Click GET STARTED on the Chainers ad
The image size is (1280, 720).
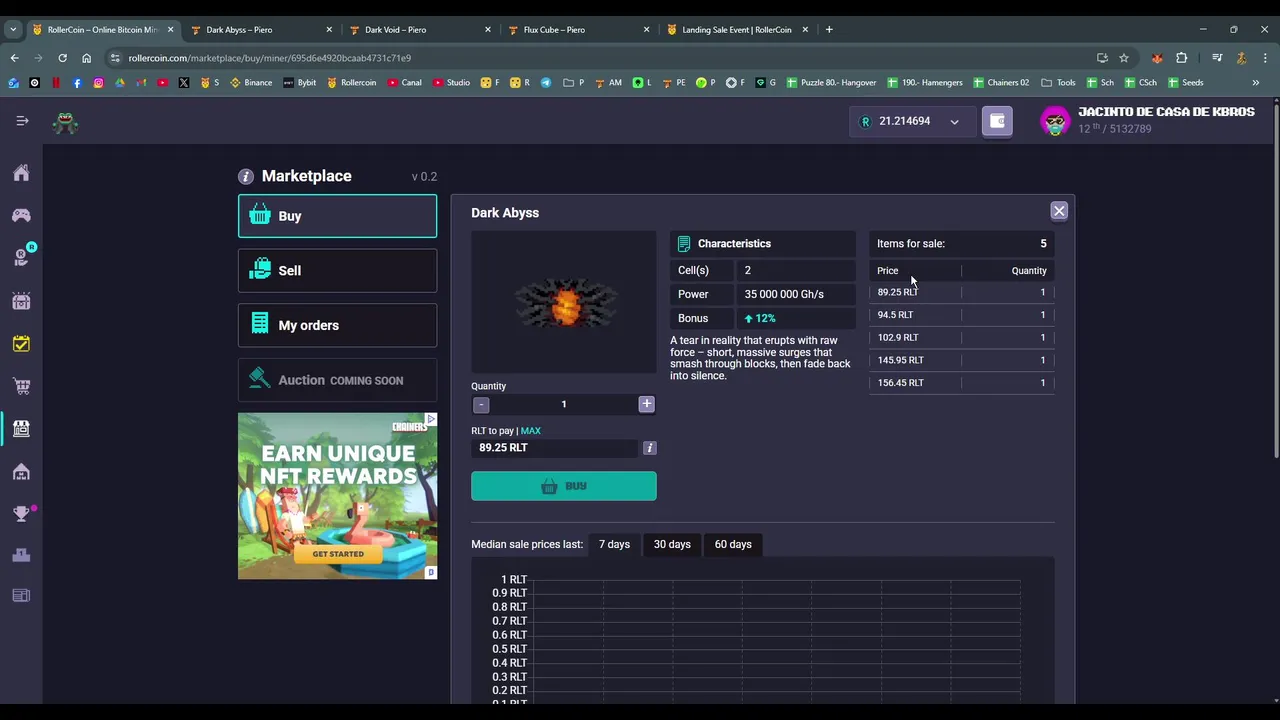(x=338, y=554)
